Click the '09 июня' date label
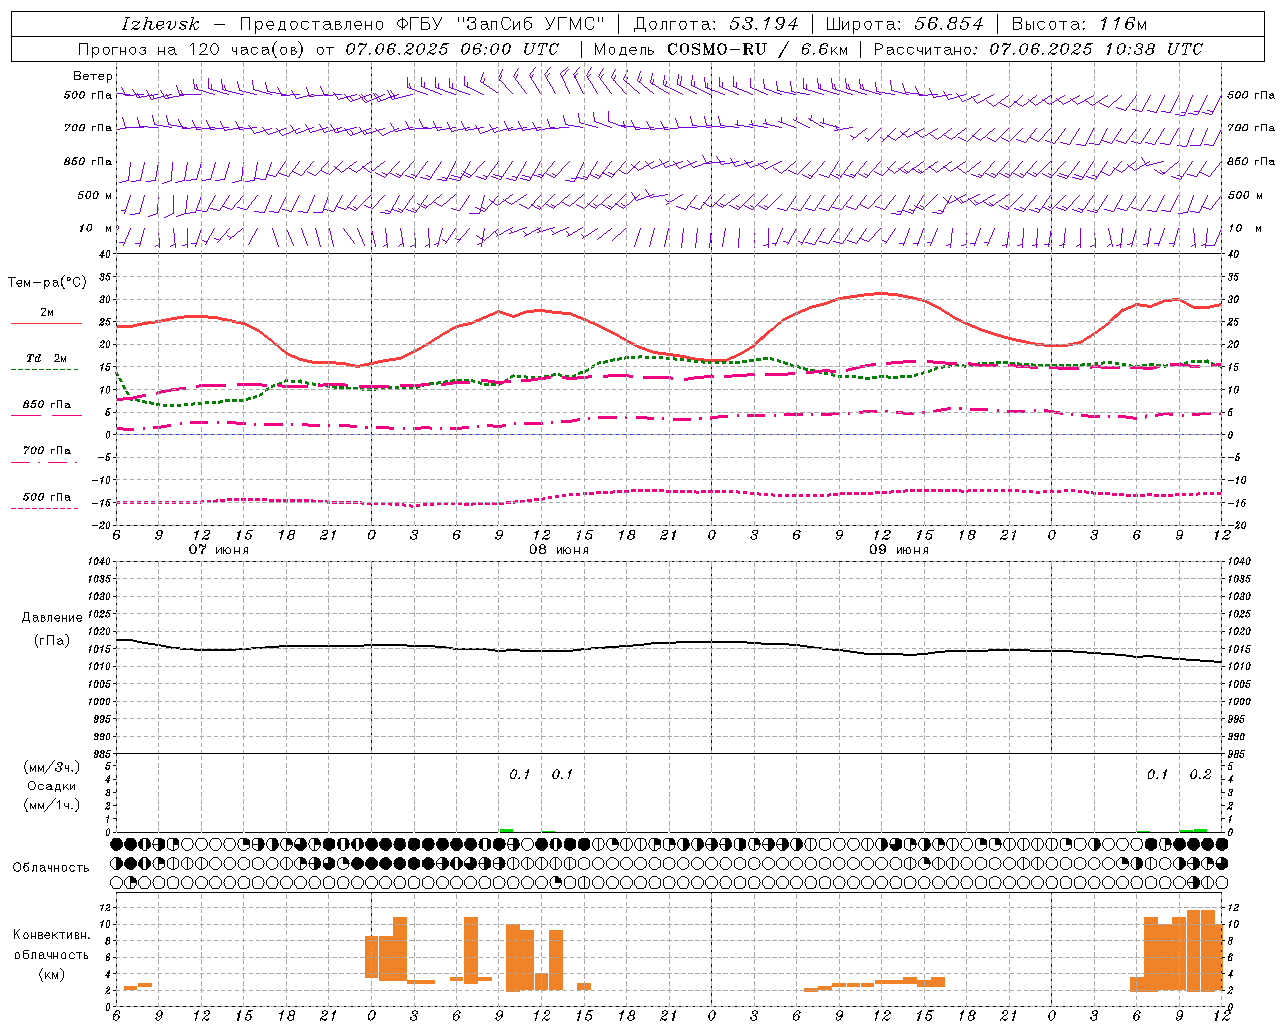This screenshot has height=1024, width=1280. pyautogui.click(x=898, y=550)
